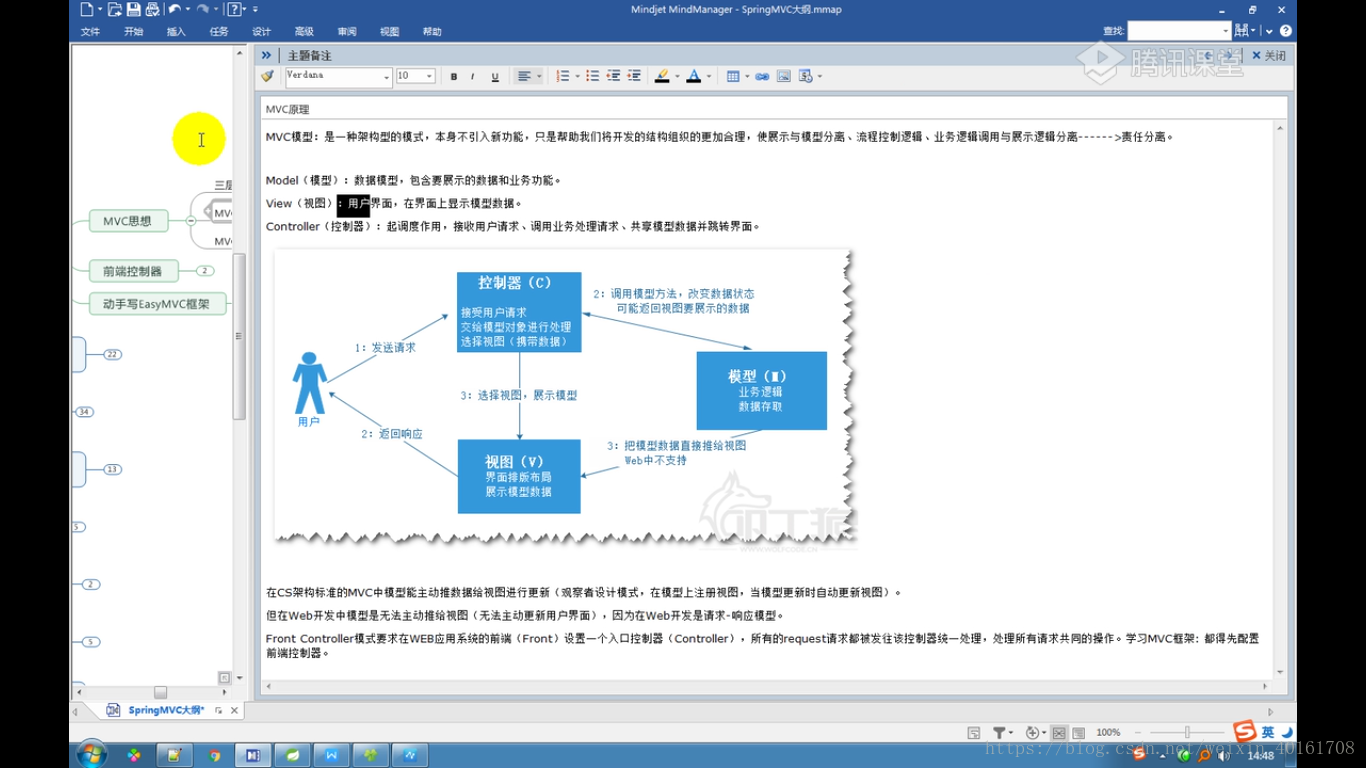This screenshot has height=768, width=1366.
Task: Click the format painter brush icon
Action: (267, 76)
